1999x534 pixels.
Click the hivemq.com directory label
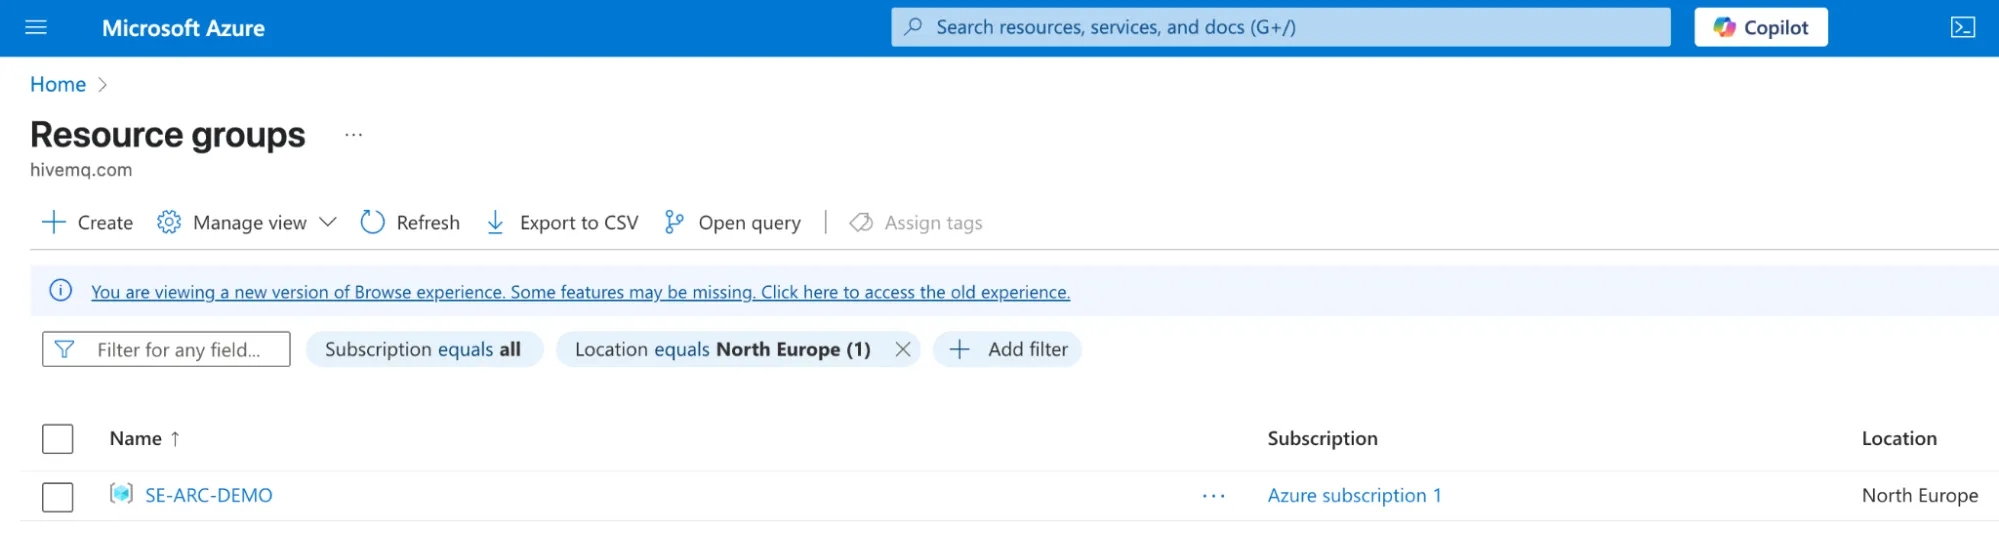[81, 170]
